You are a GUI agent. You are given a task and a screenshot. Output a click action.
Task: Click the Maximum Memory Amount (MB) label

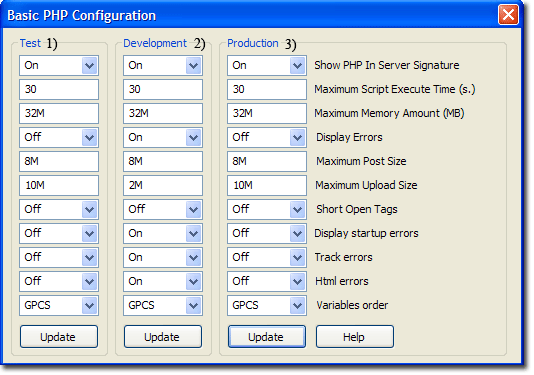[x=389, y=113]
